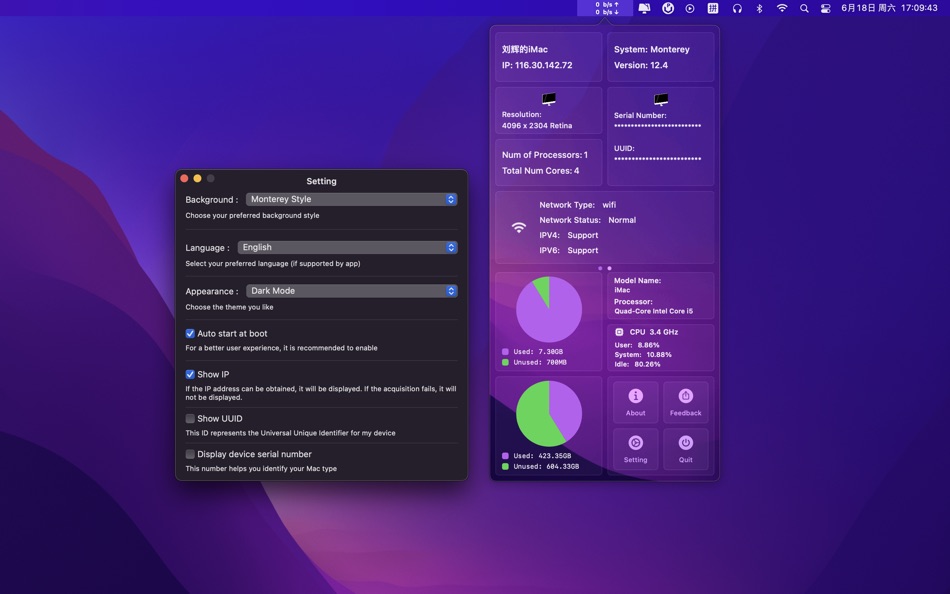Click the hidden UUID value
Image resolution: width=950 pixels, height=594 pixels.
coord(657,159)
